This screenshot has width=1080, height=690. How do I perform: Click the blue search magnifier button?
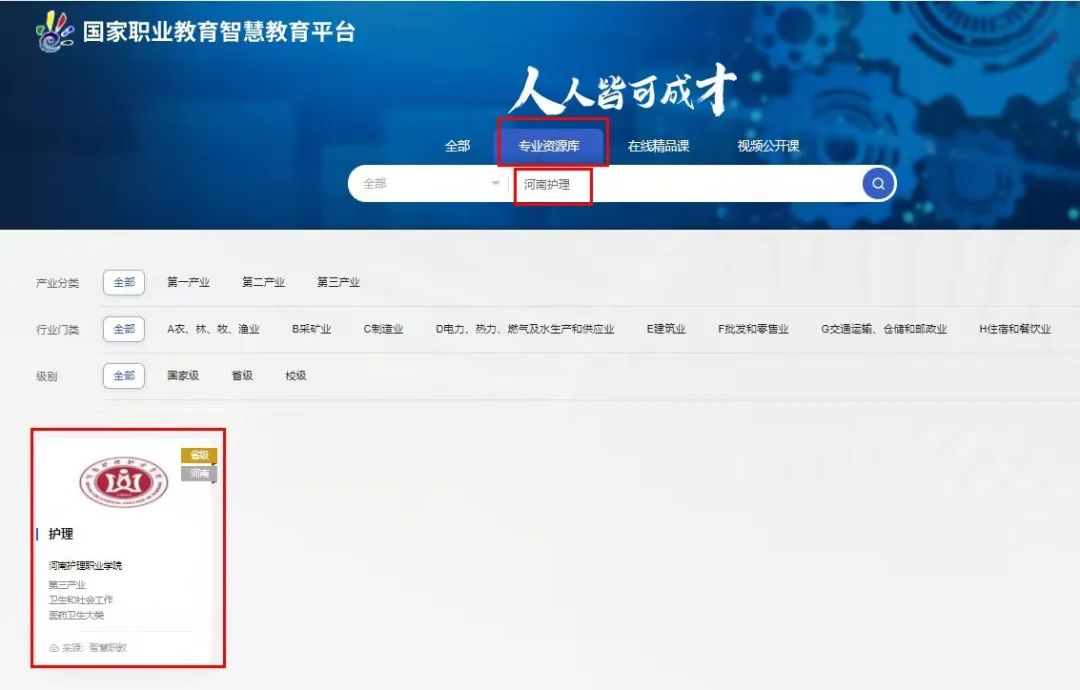878,184
